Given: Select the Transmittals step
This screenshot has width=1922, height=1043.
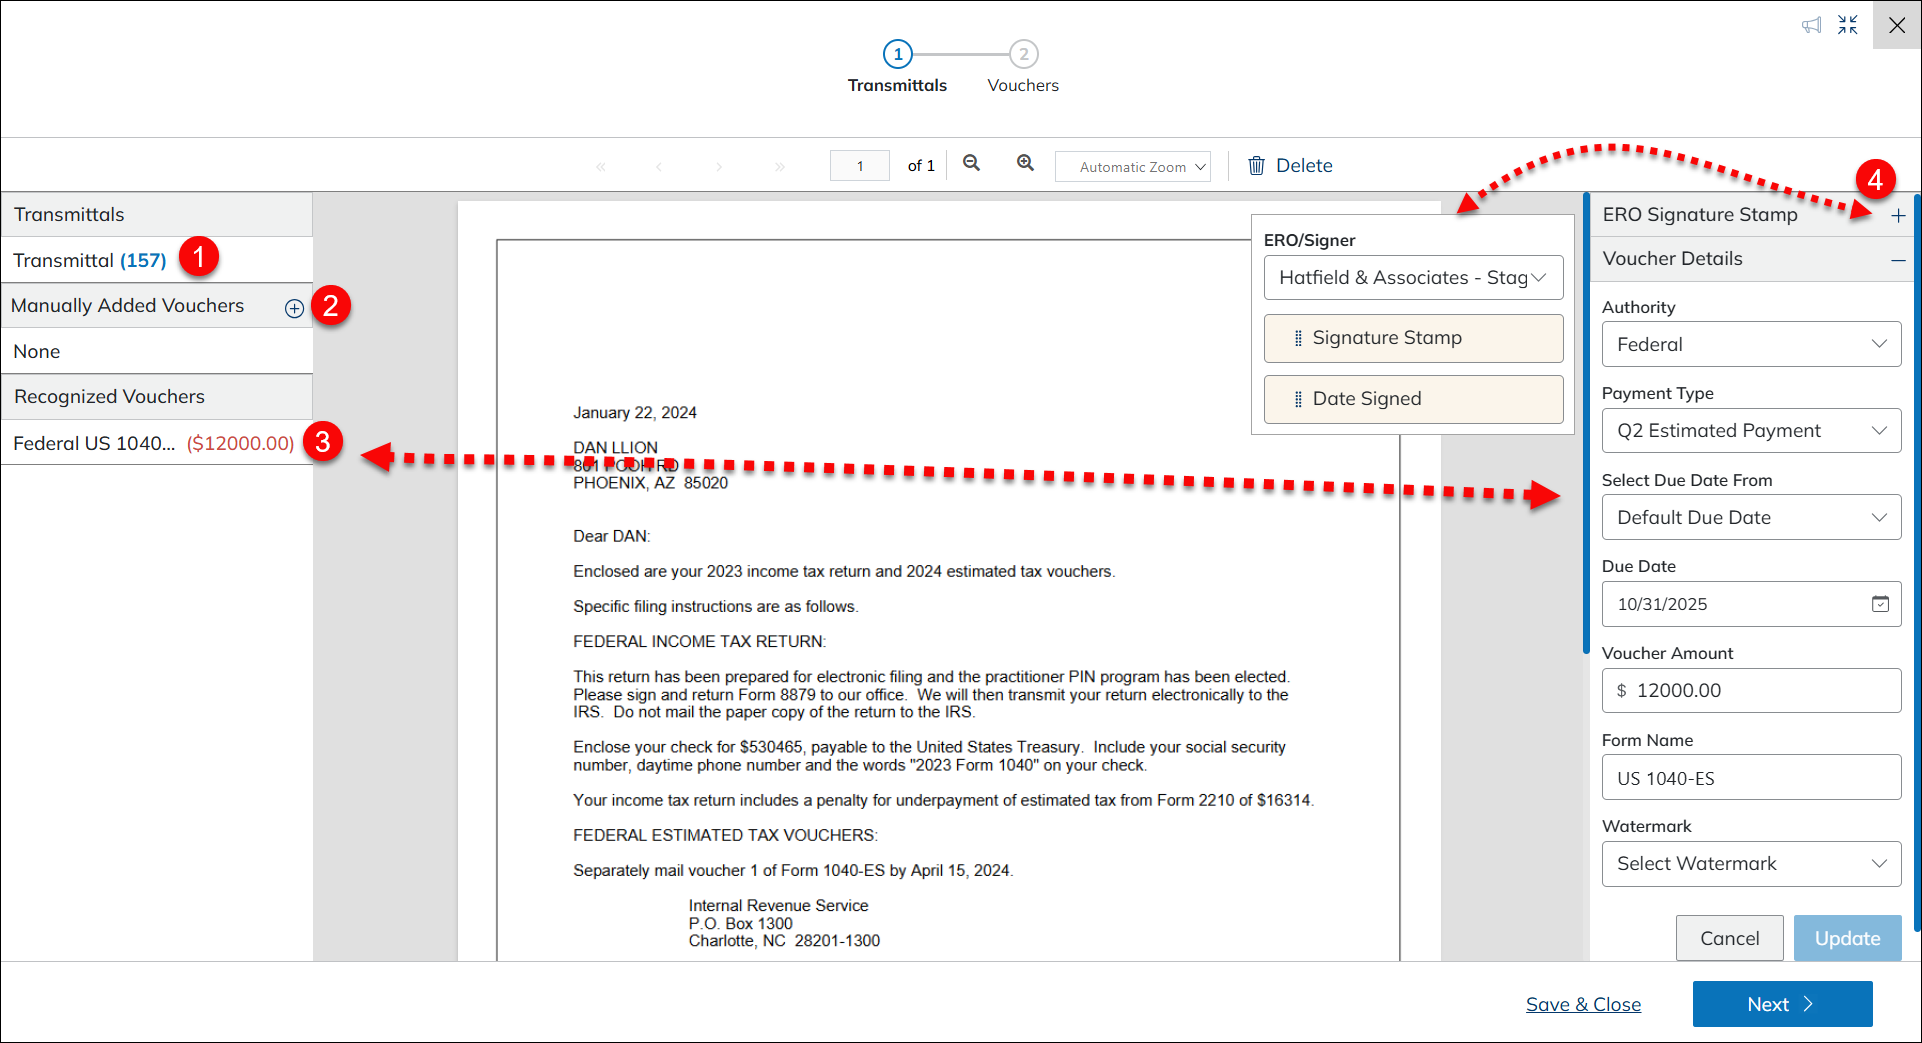Looking at the screenshot, I should pyautogui.click(x=897, y=55).
